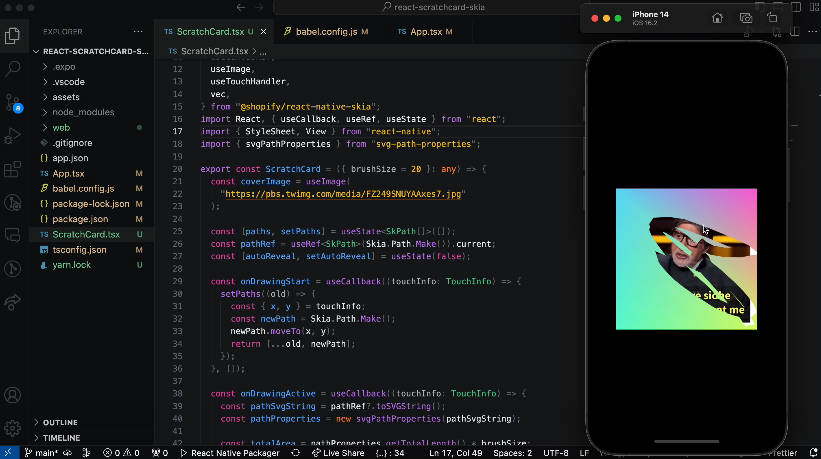Collapse REACT-SCRATCHCARD-S root folder

[36, 51]
